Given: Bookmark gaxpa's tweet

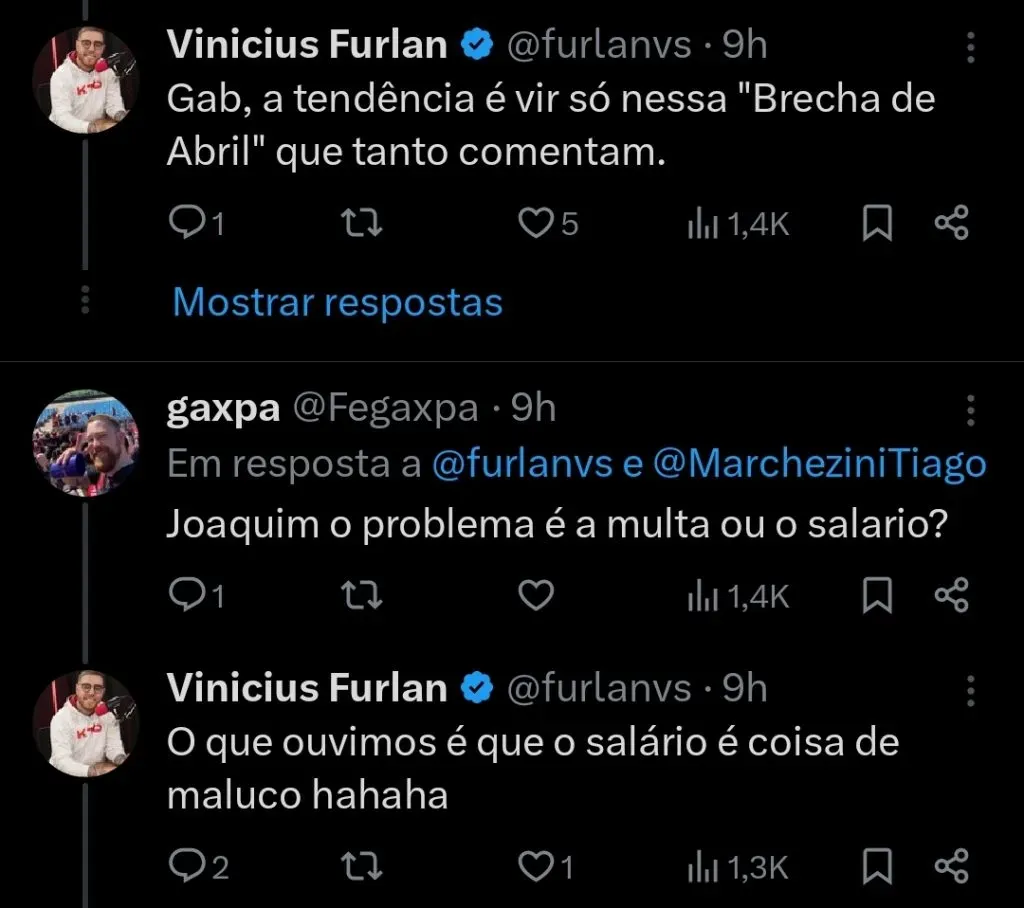Looking at the screenshot, I should coord(877,596).
